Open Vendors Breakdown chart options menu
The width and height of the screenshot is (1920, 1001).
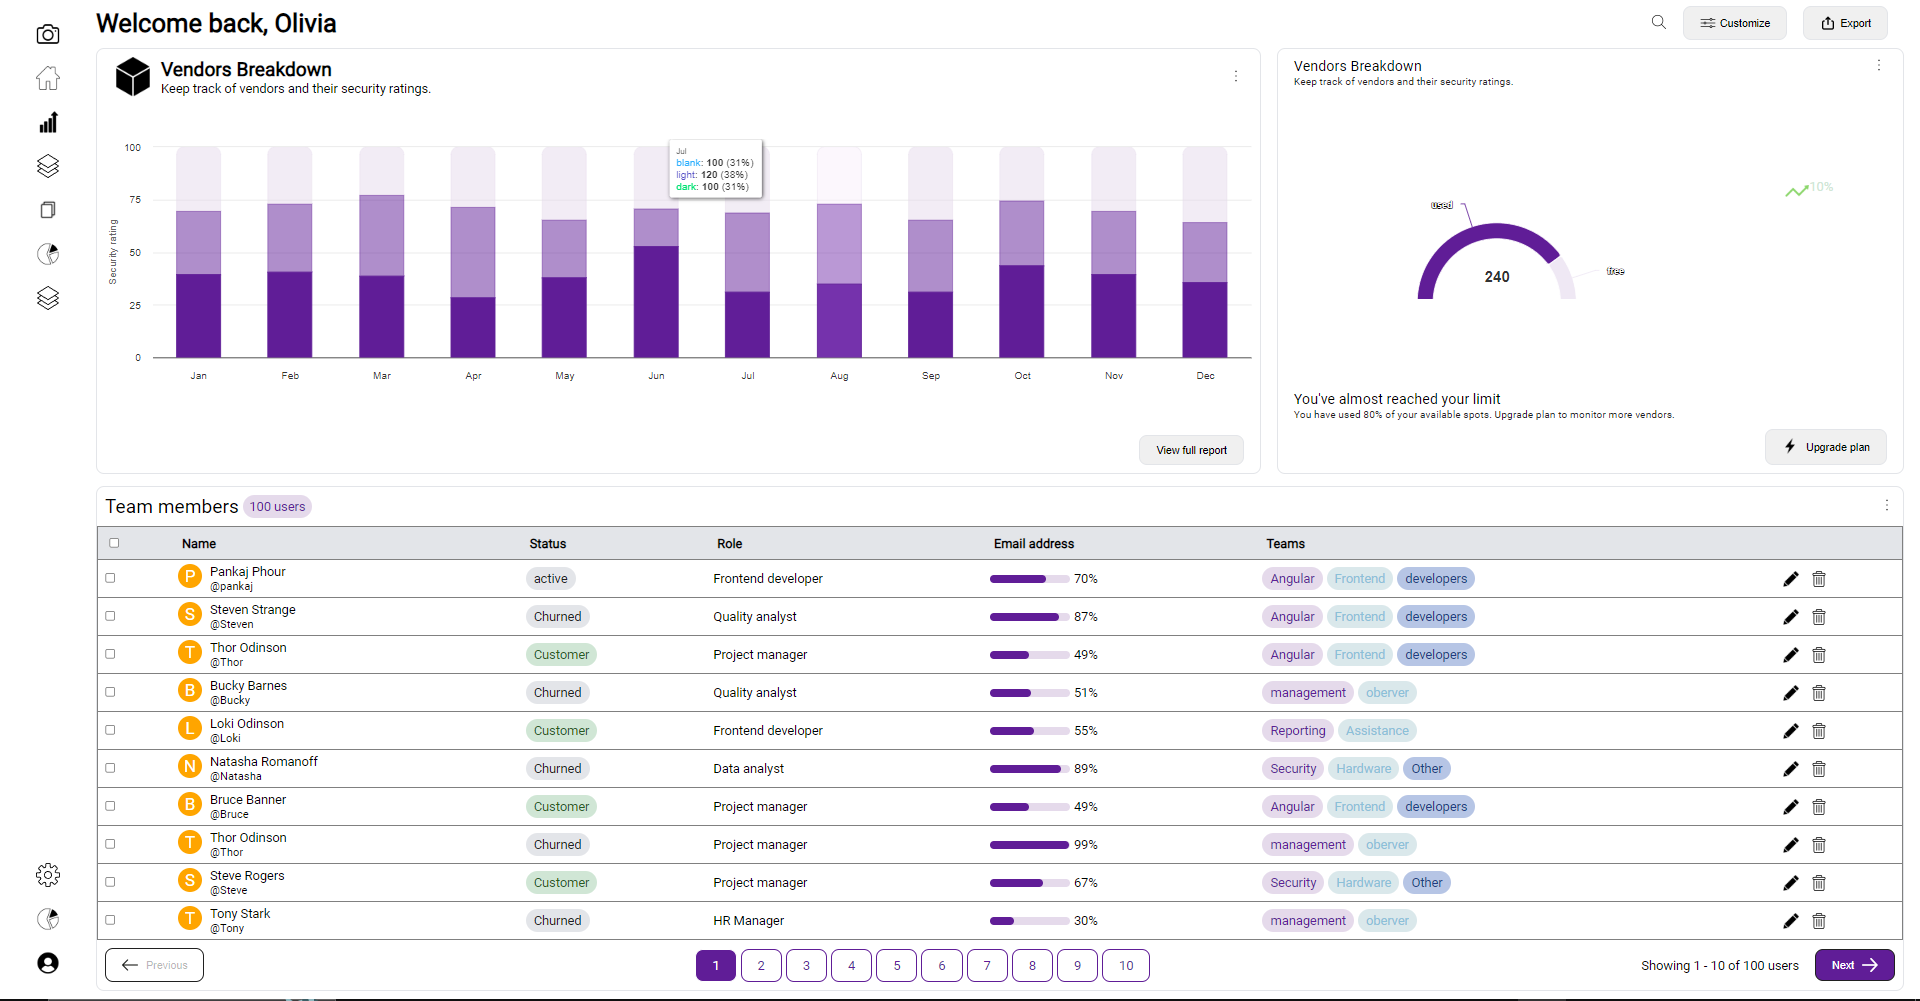[1236, 76]
